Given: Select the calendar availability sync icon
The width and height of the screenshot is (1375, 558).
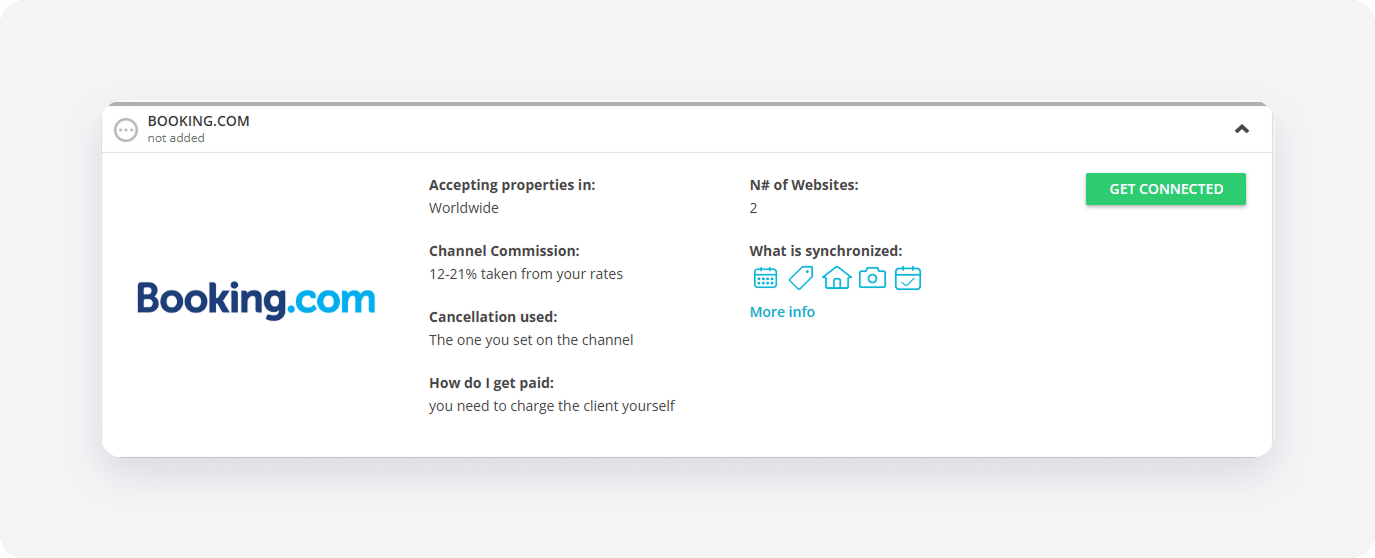Looking at the screenshot, I should tap(765, 278).
